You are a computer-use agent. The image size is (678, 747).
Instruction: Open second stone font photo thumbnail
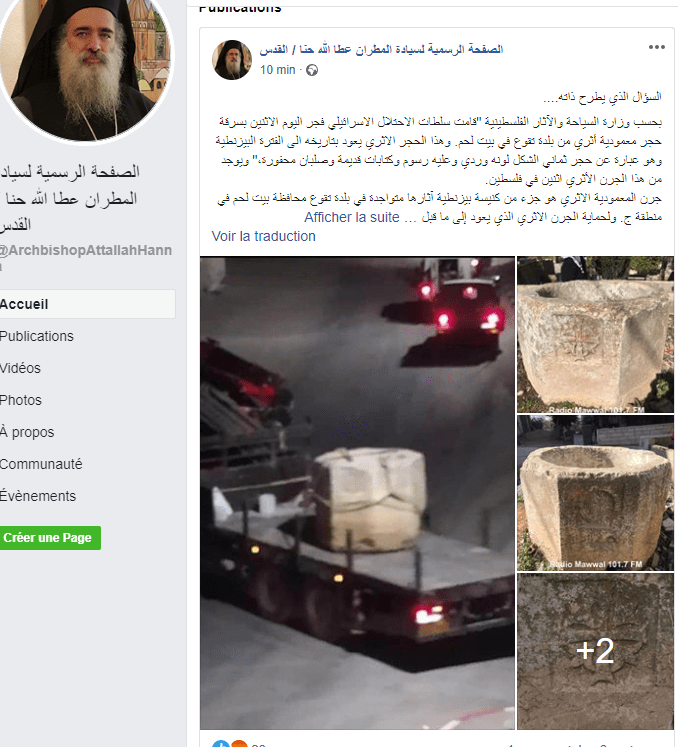point(596,493)
